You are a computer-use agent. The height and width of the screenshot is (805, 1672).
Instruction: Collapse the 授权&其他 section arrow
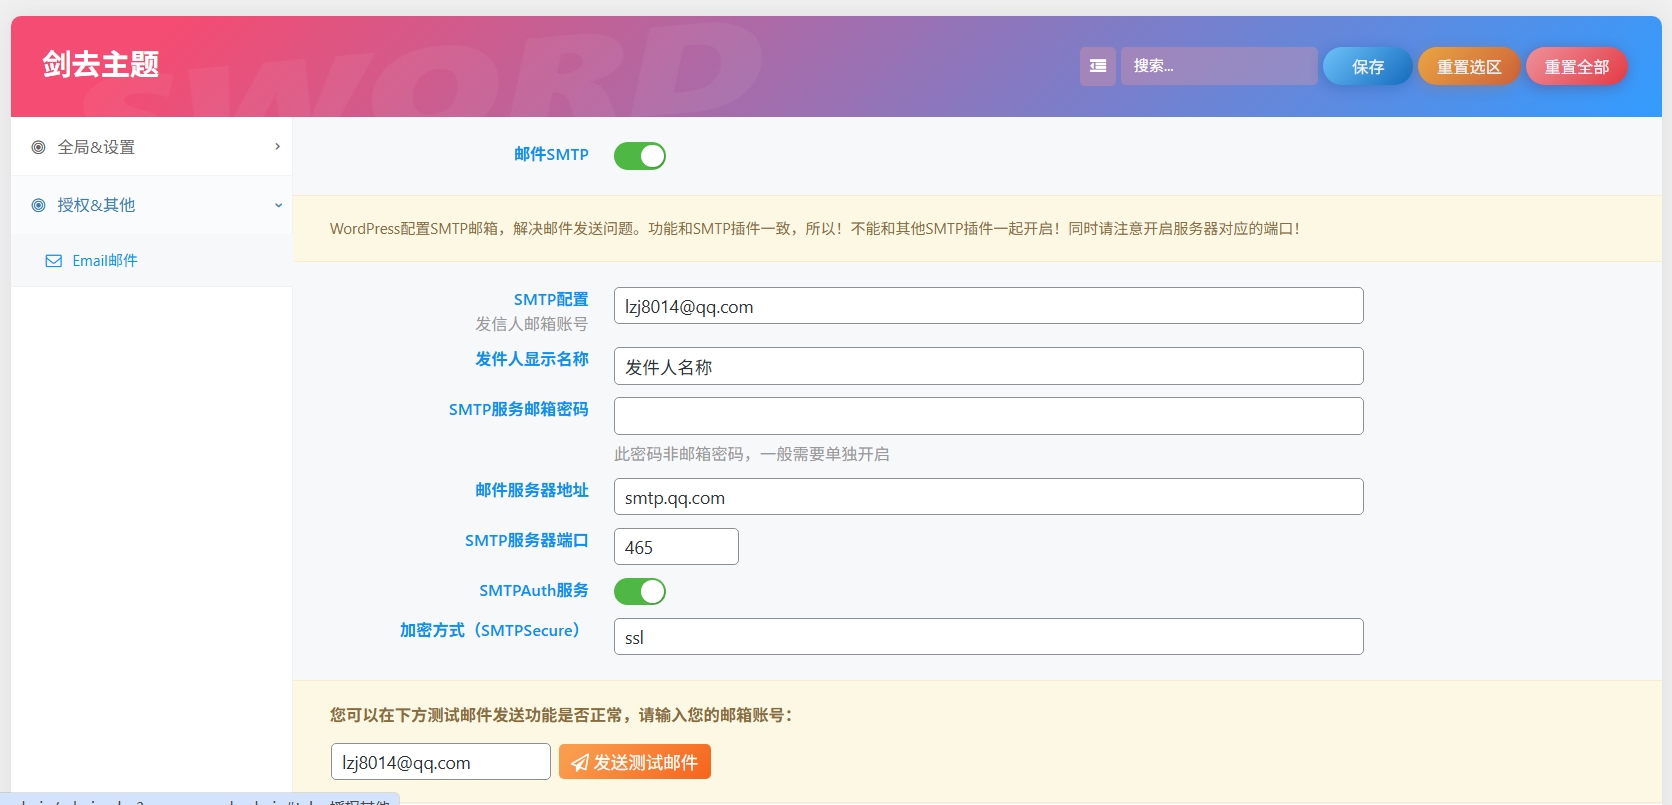pyautogui.click(x=278, y=205)
